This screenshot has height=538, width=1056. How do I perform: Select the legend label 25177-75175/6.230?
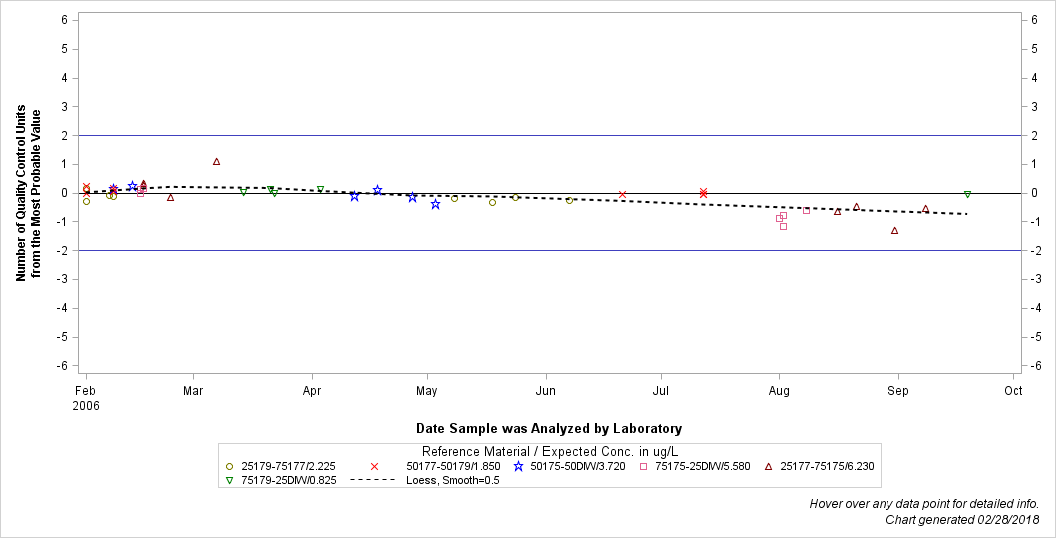[x=827, y=466]
